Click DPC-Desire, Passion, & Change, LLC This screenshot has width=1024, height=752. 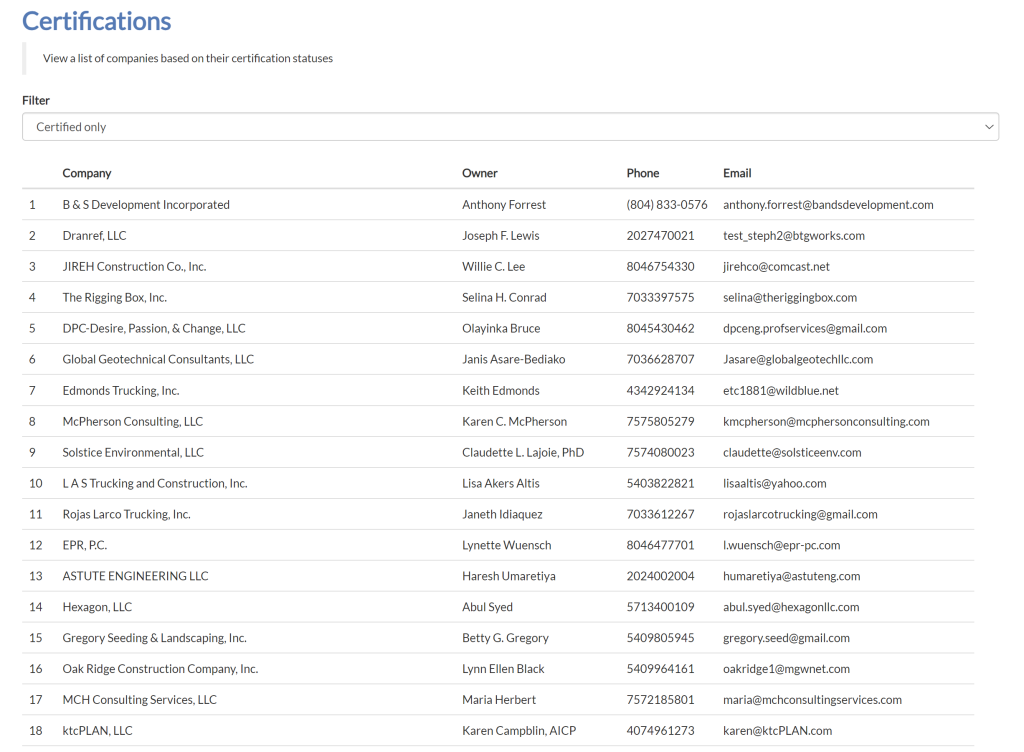tap(154, 329)
